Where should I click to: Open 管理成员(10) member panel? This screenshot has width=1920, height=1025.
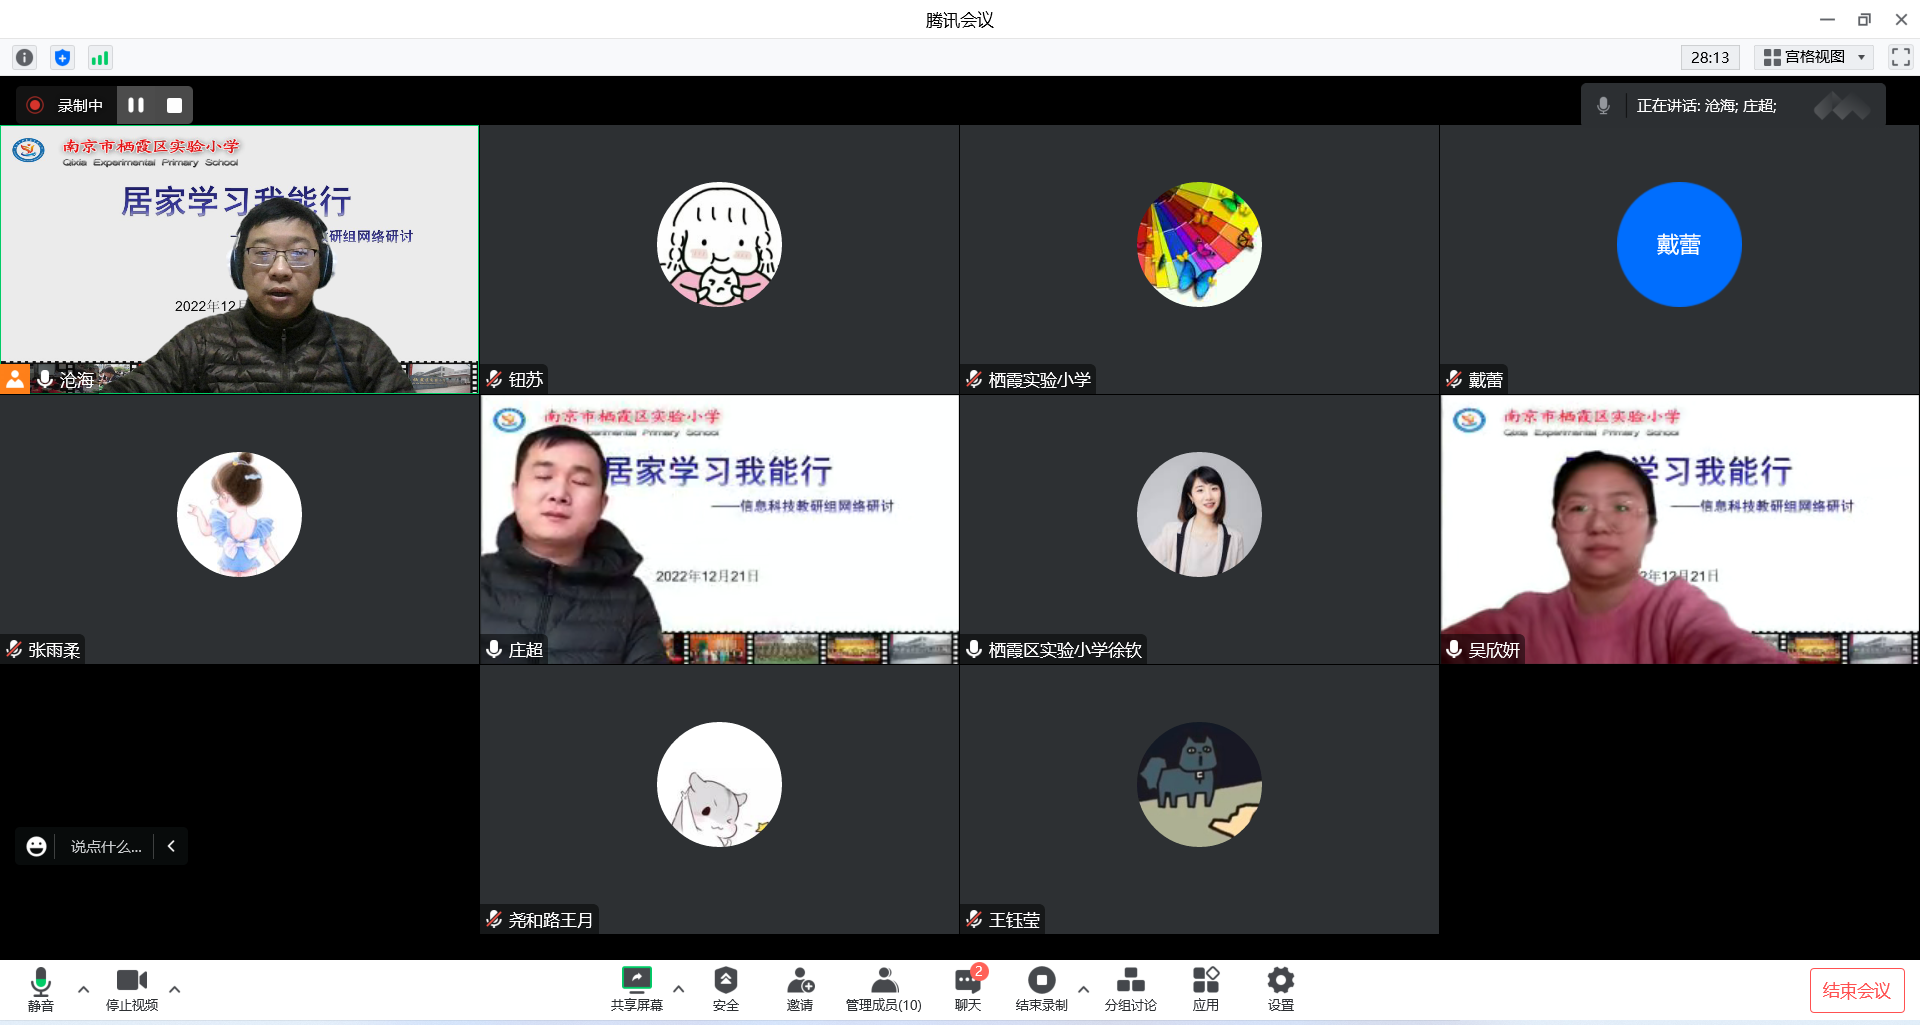click(x=884, y=989)
